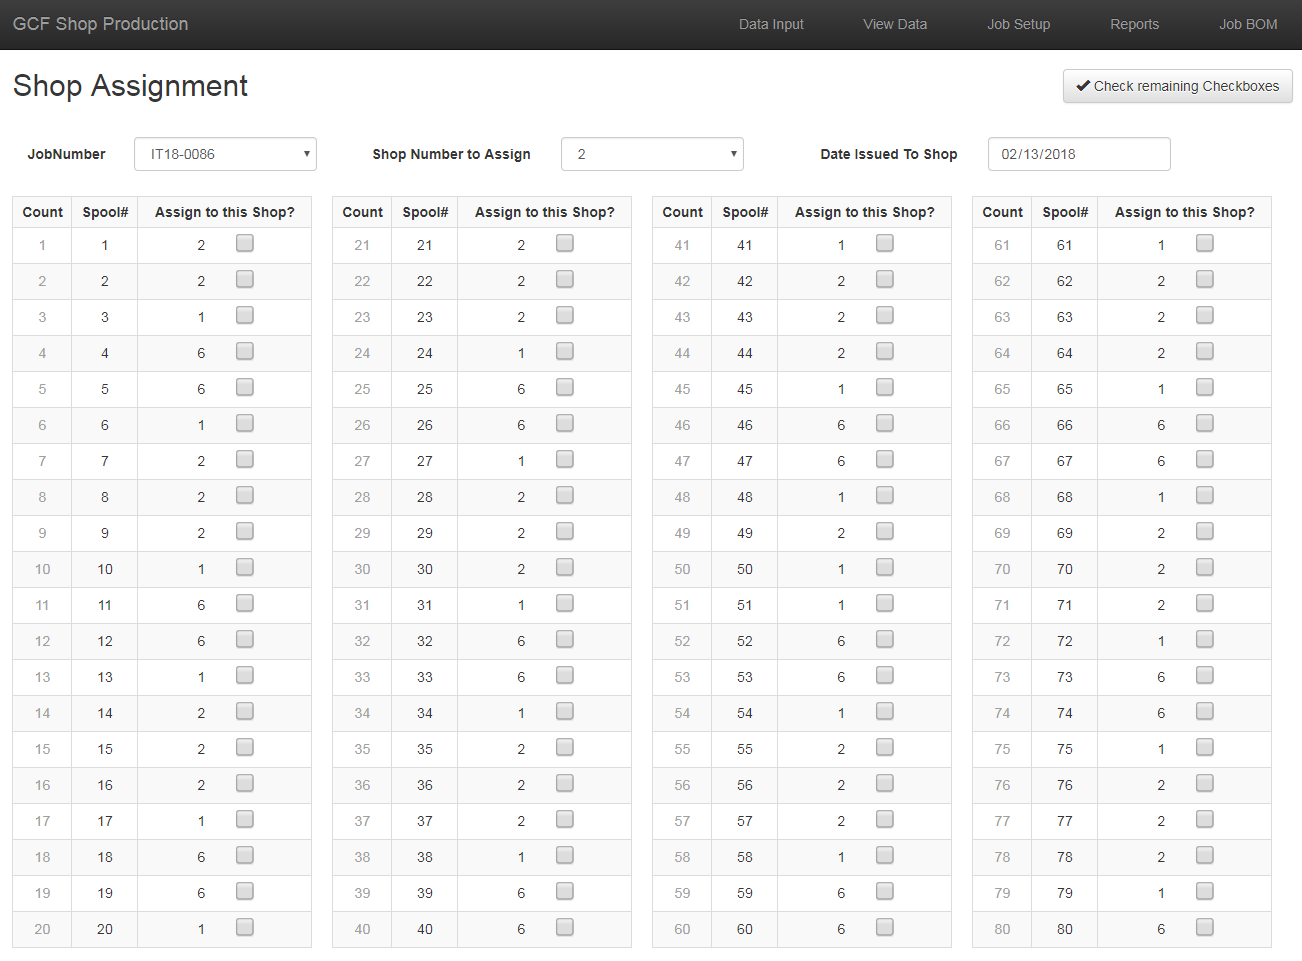The width and height of the screenshot is (1302, 961).
Task: Tick the checkbox for spool 80
Action: pyautogui.click(x=1205, y=927)
